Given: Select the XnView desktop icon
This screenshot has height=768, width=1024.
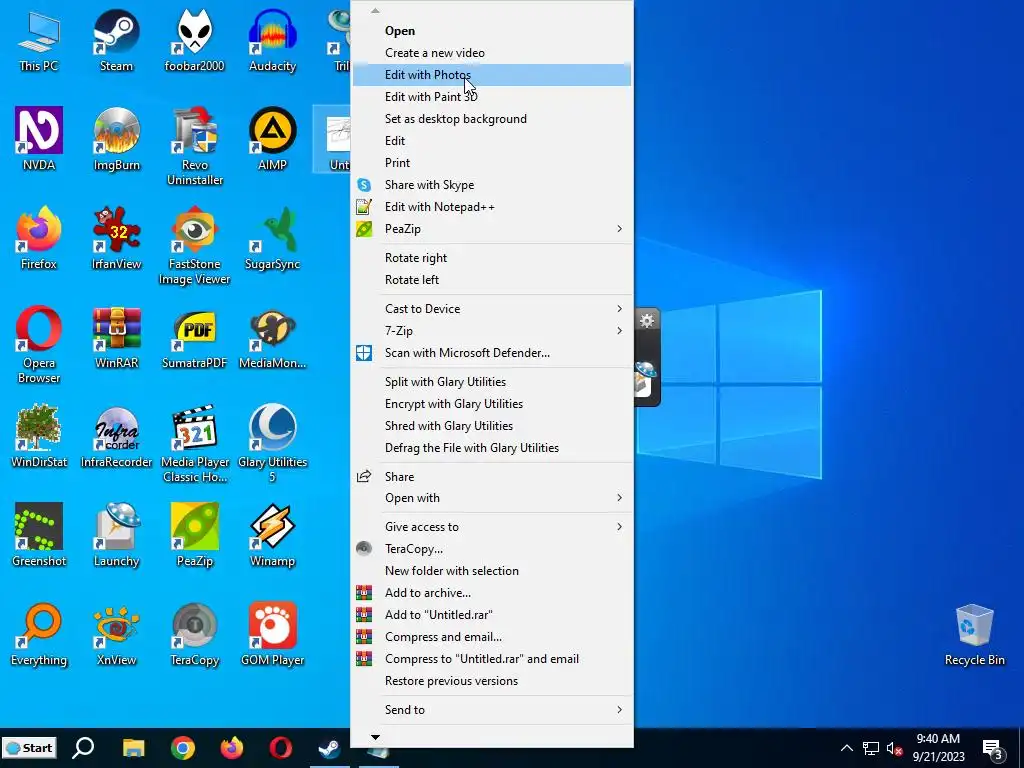Looking at the screenshot, I should pos(116,635).
